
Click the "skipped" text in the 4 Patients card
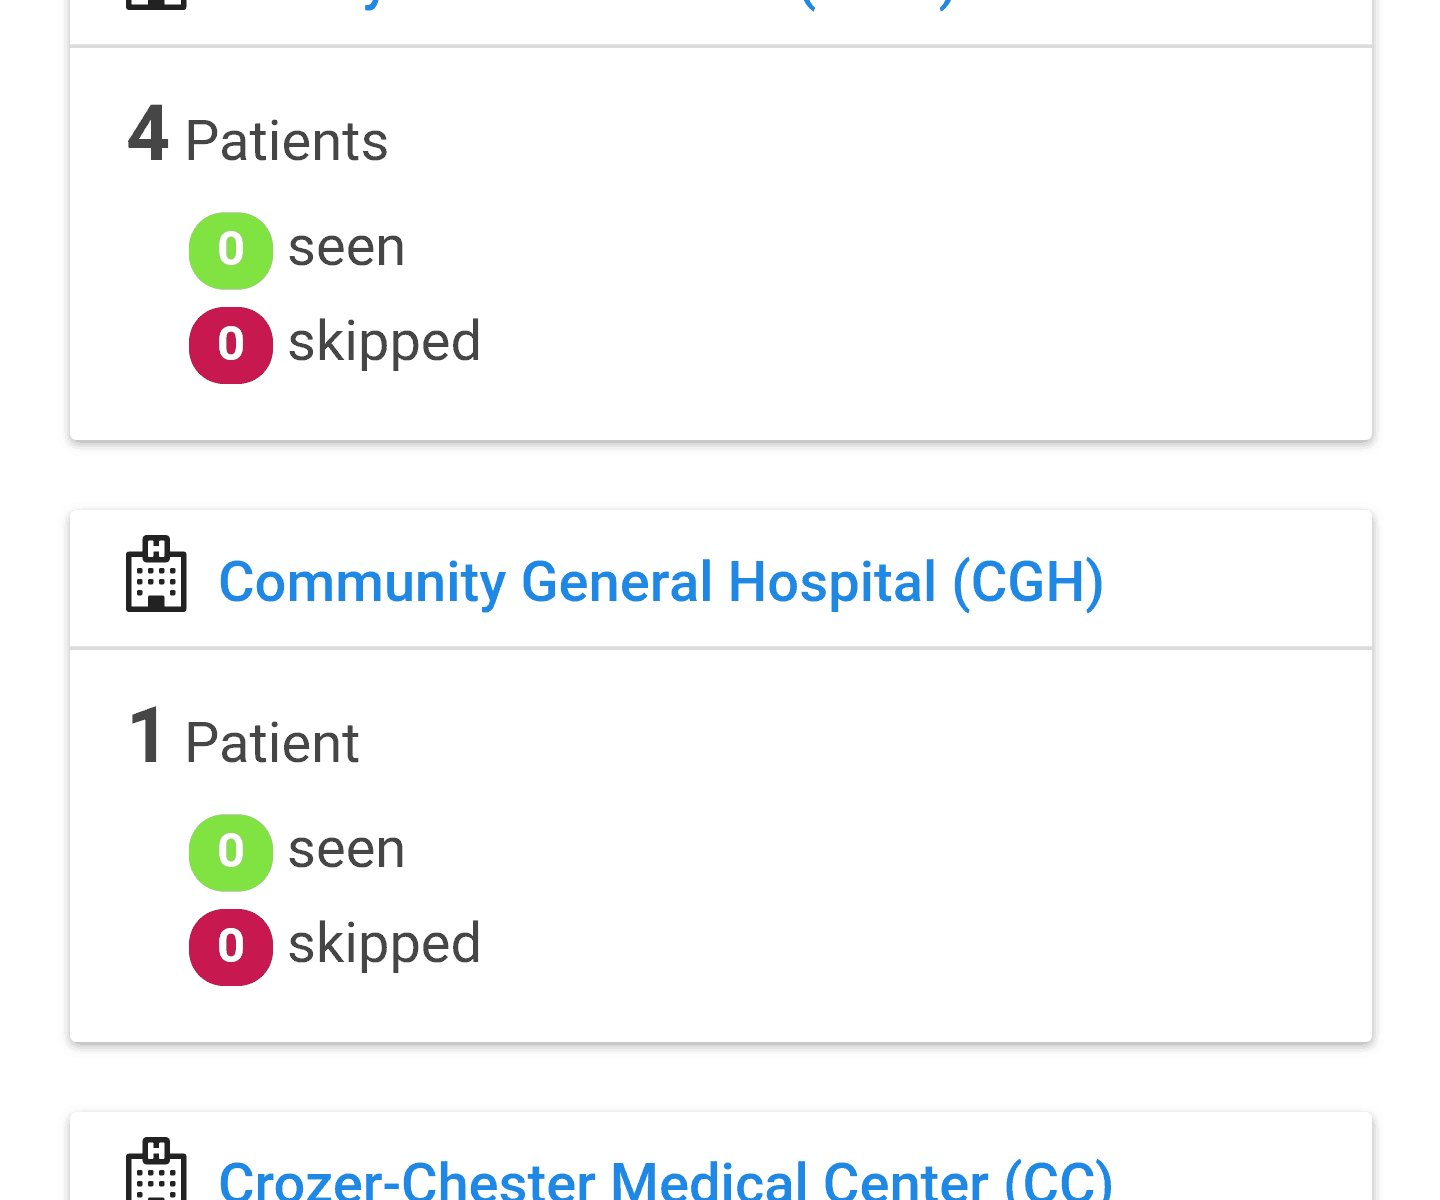pos(384,342)
